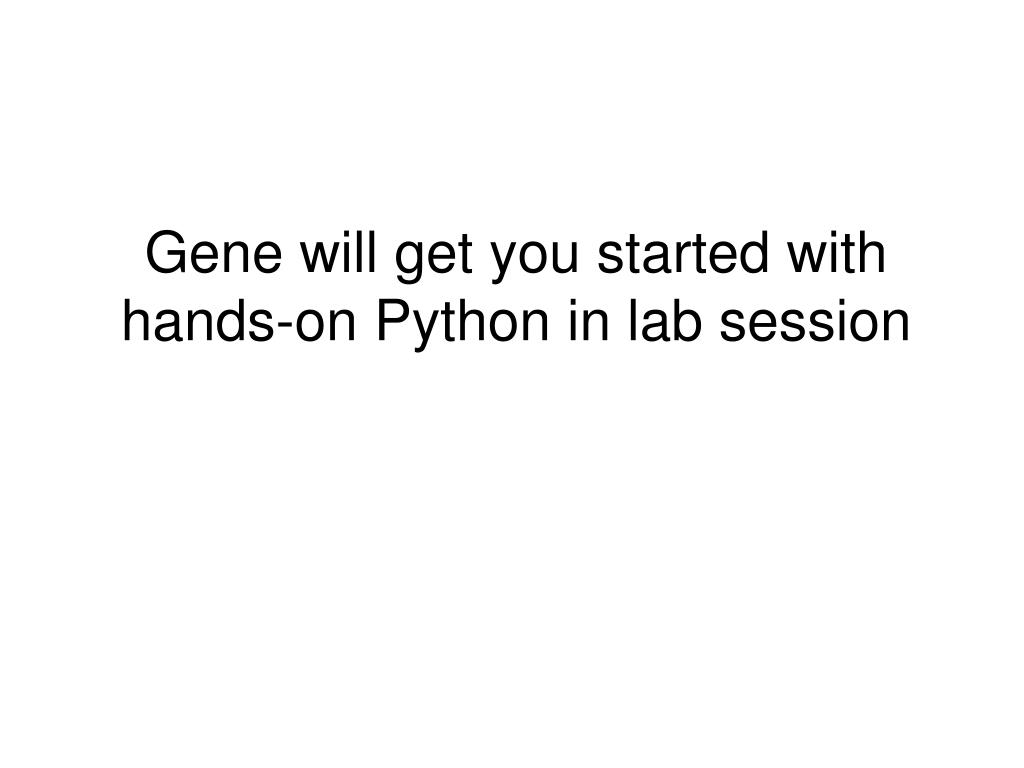This screenshot has width=1024, height=768.
Task: Click the word "Gene" on the slide
Action: pos(214,253)
